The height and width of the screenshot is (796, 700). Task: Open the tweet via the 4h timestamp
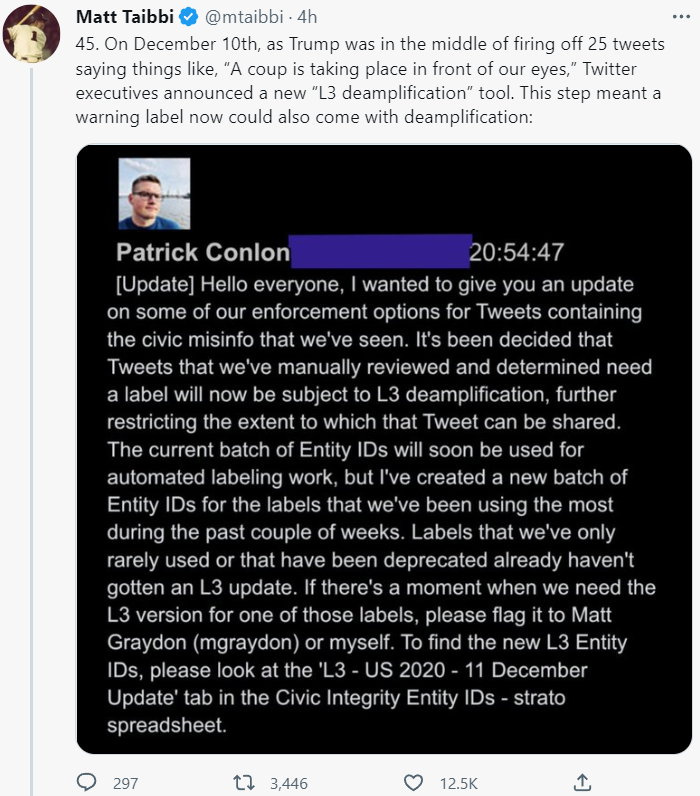click(x=308, y=18)
